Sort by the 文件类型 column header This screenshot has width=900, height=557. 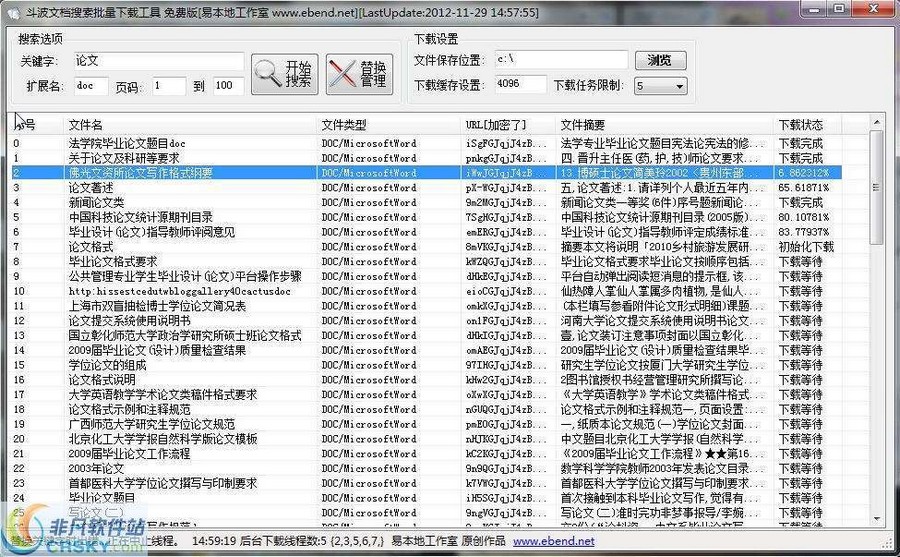pos(389,125)
